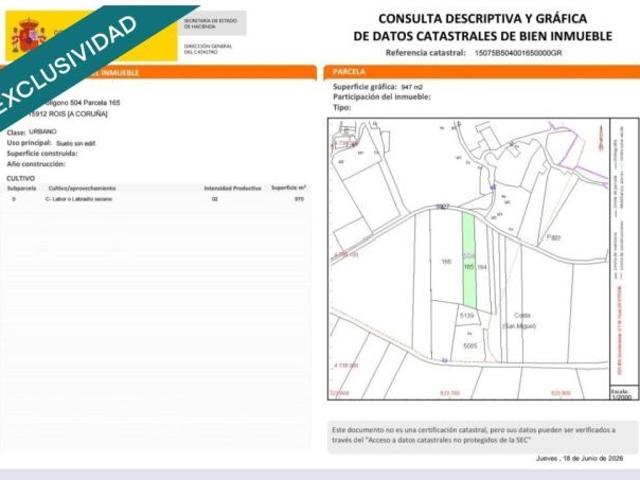Click the 'Superficie gráfica:' label
Image resolution: width=640 pixels, height=480 pixels.
coord(364,87)
